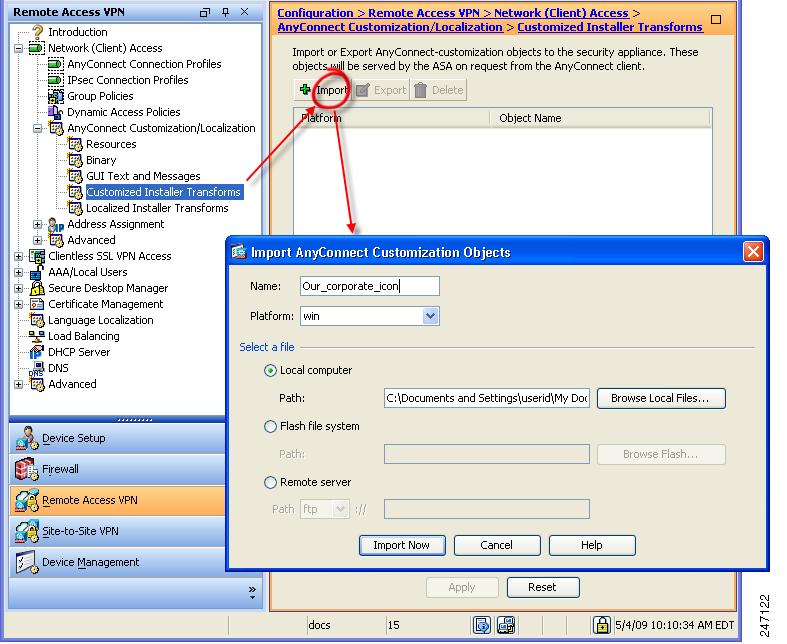Open the Configuration breadcrumb link

point(315,13)
